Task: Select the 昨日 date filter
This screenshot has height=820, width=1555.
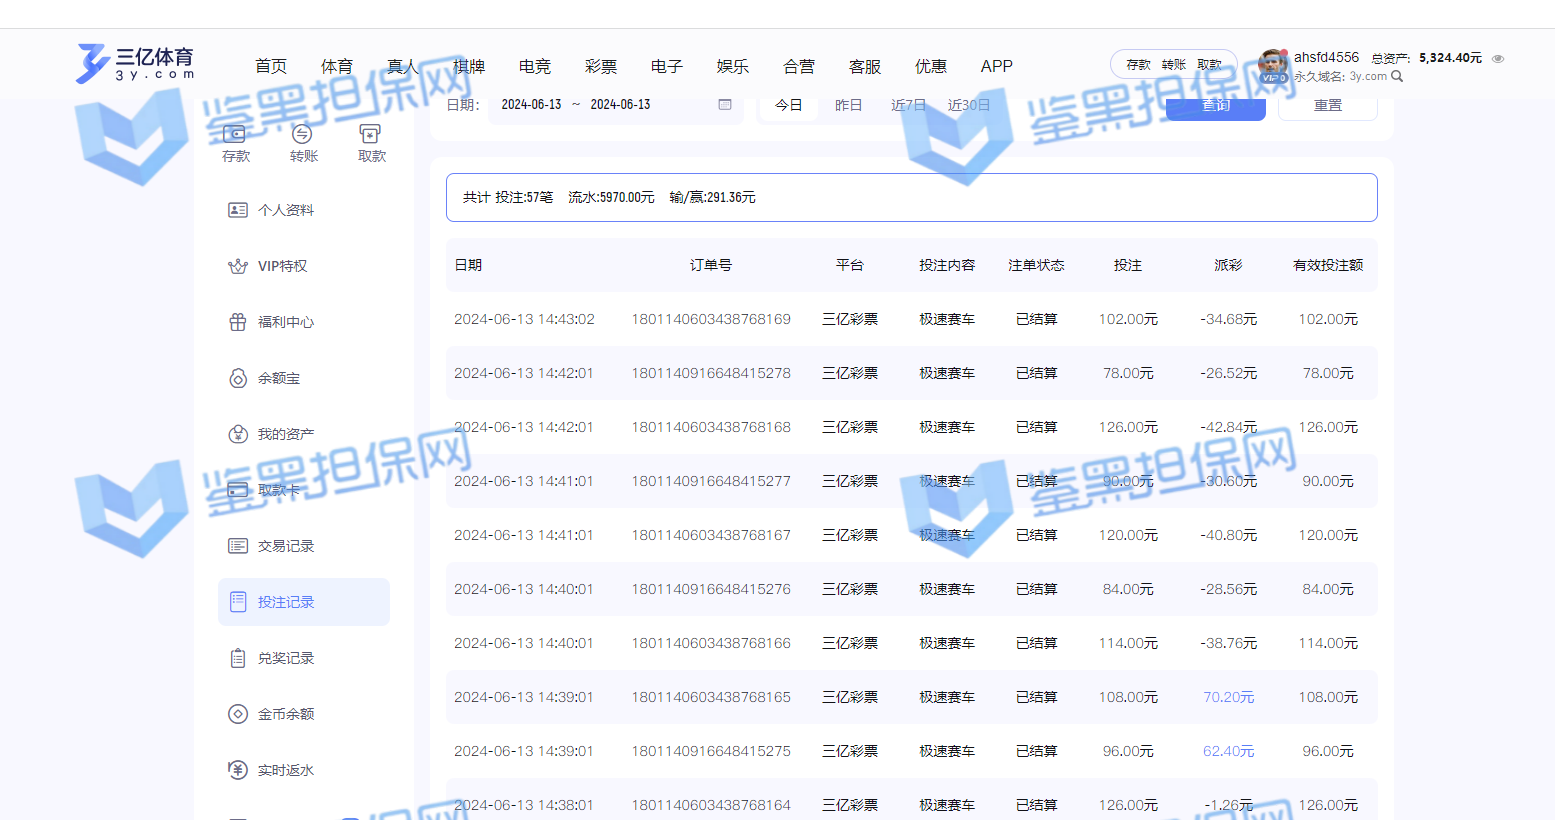Action: point(848,105)
